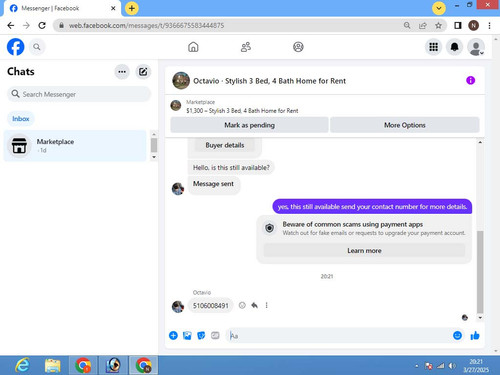React to 5106008491 message with emoji icon
500x375 pixels.
(242, 305)
